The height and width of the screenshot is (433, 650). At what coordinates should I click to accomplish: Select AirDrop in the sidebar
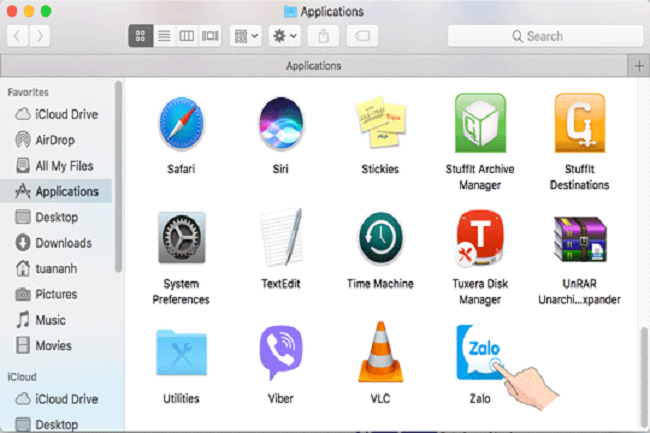(x=54, y=140)
